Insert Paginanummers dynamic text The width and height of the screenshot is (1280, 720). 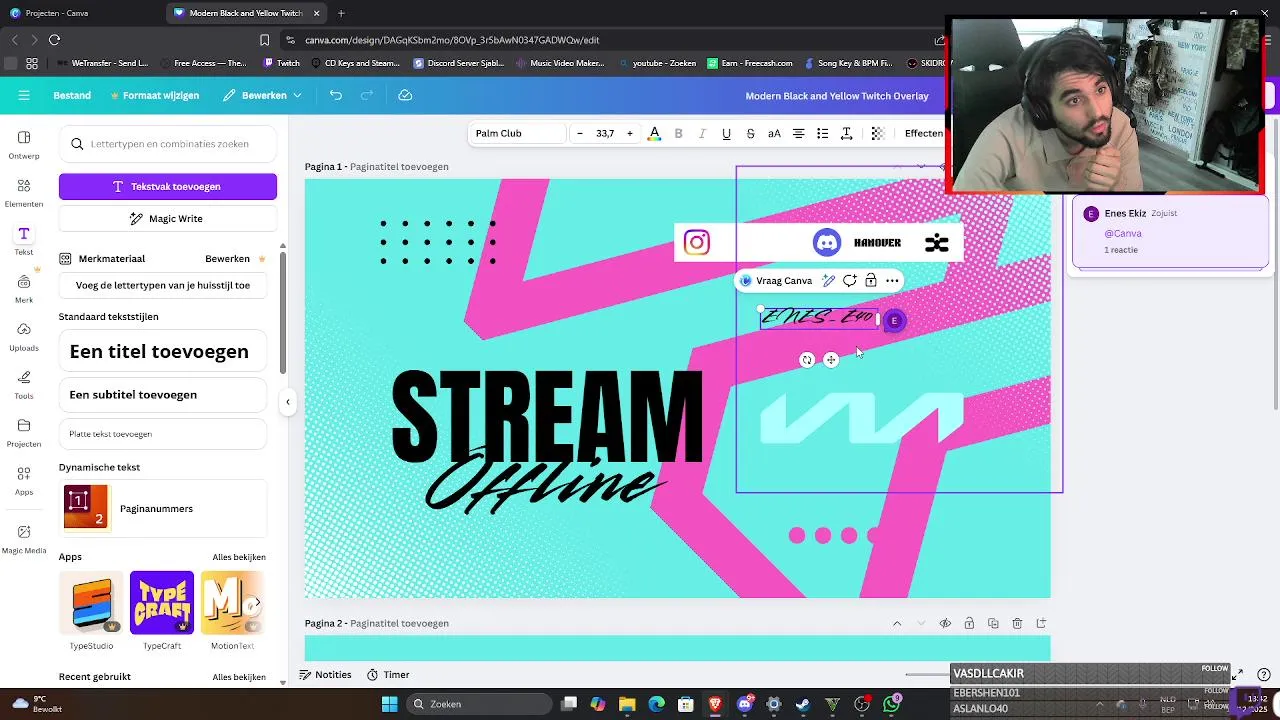[x=163, y=508]
